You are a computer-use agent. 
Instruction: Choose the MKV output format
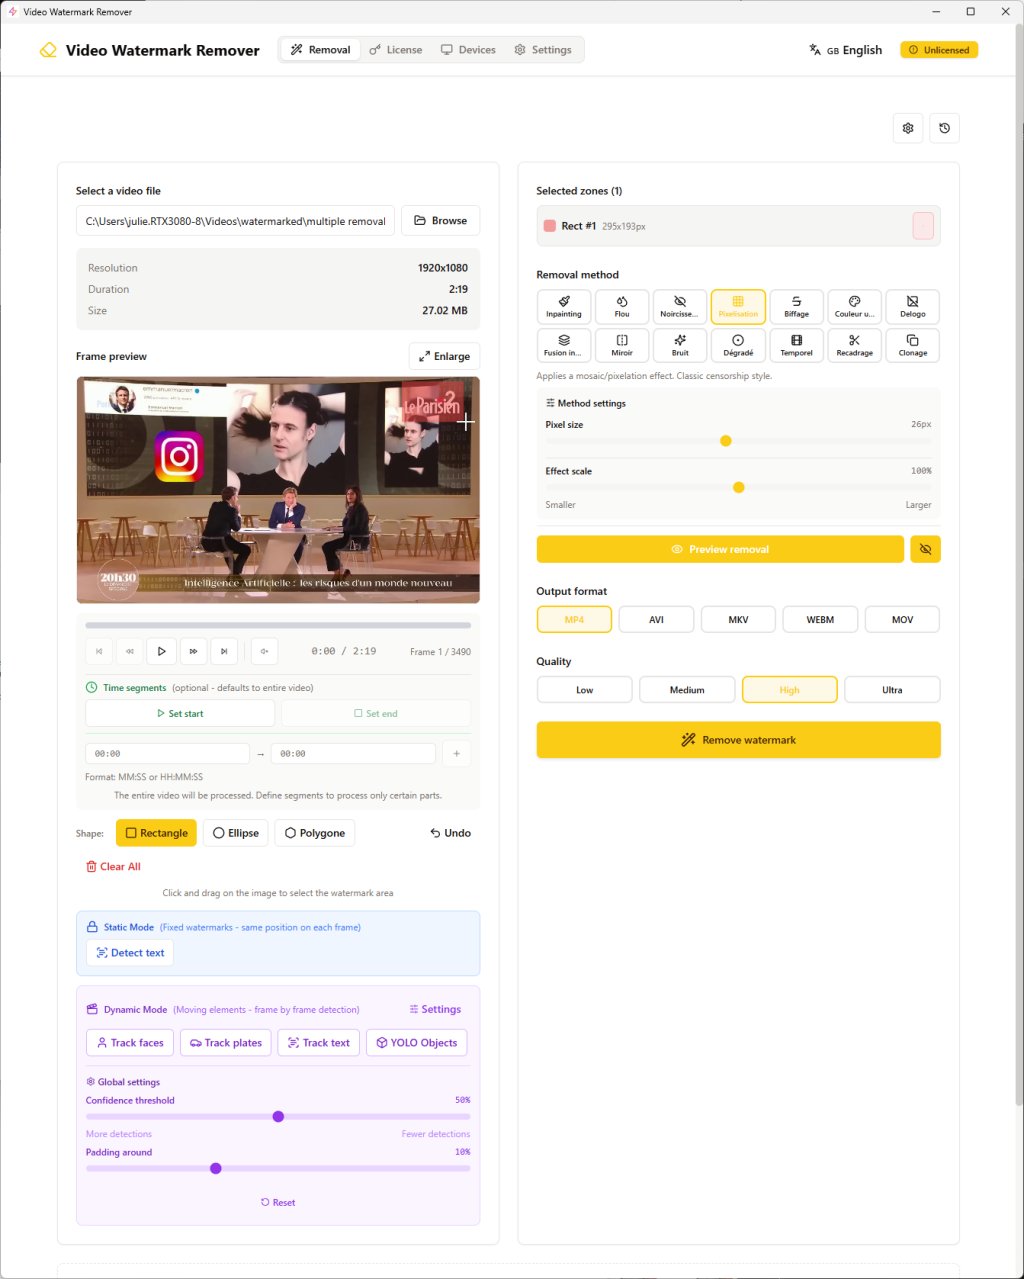[738, 619]
